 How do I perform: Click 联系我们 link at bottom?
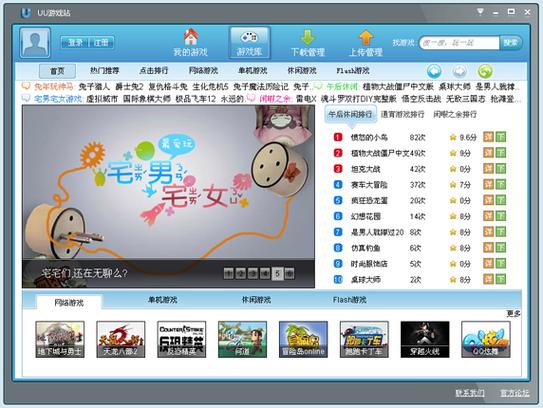pyautogui.click(x=470, y=393)
